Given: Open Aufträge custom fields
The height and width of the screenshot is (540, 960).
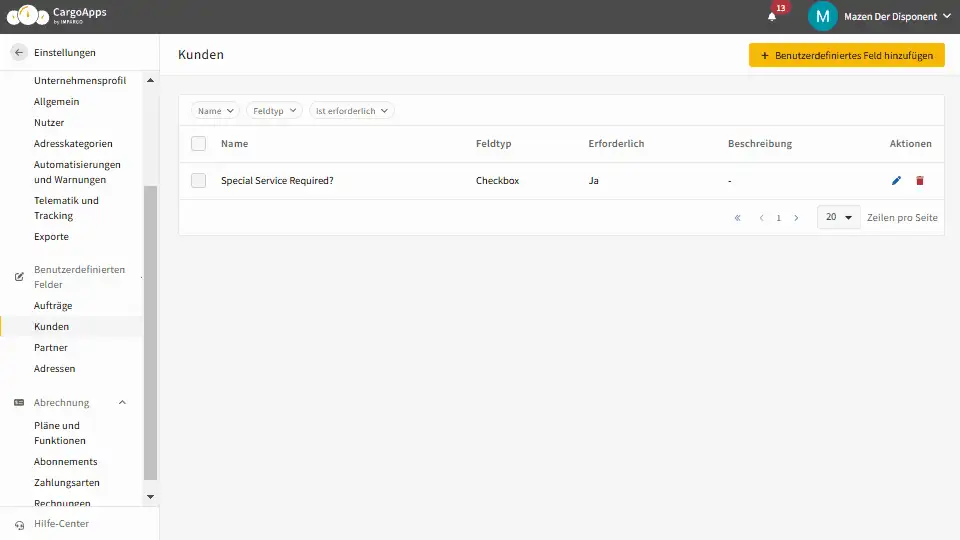Looking at the screenshot, I should coord(53,306).
